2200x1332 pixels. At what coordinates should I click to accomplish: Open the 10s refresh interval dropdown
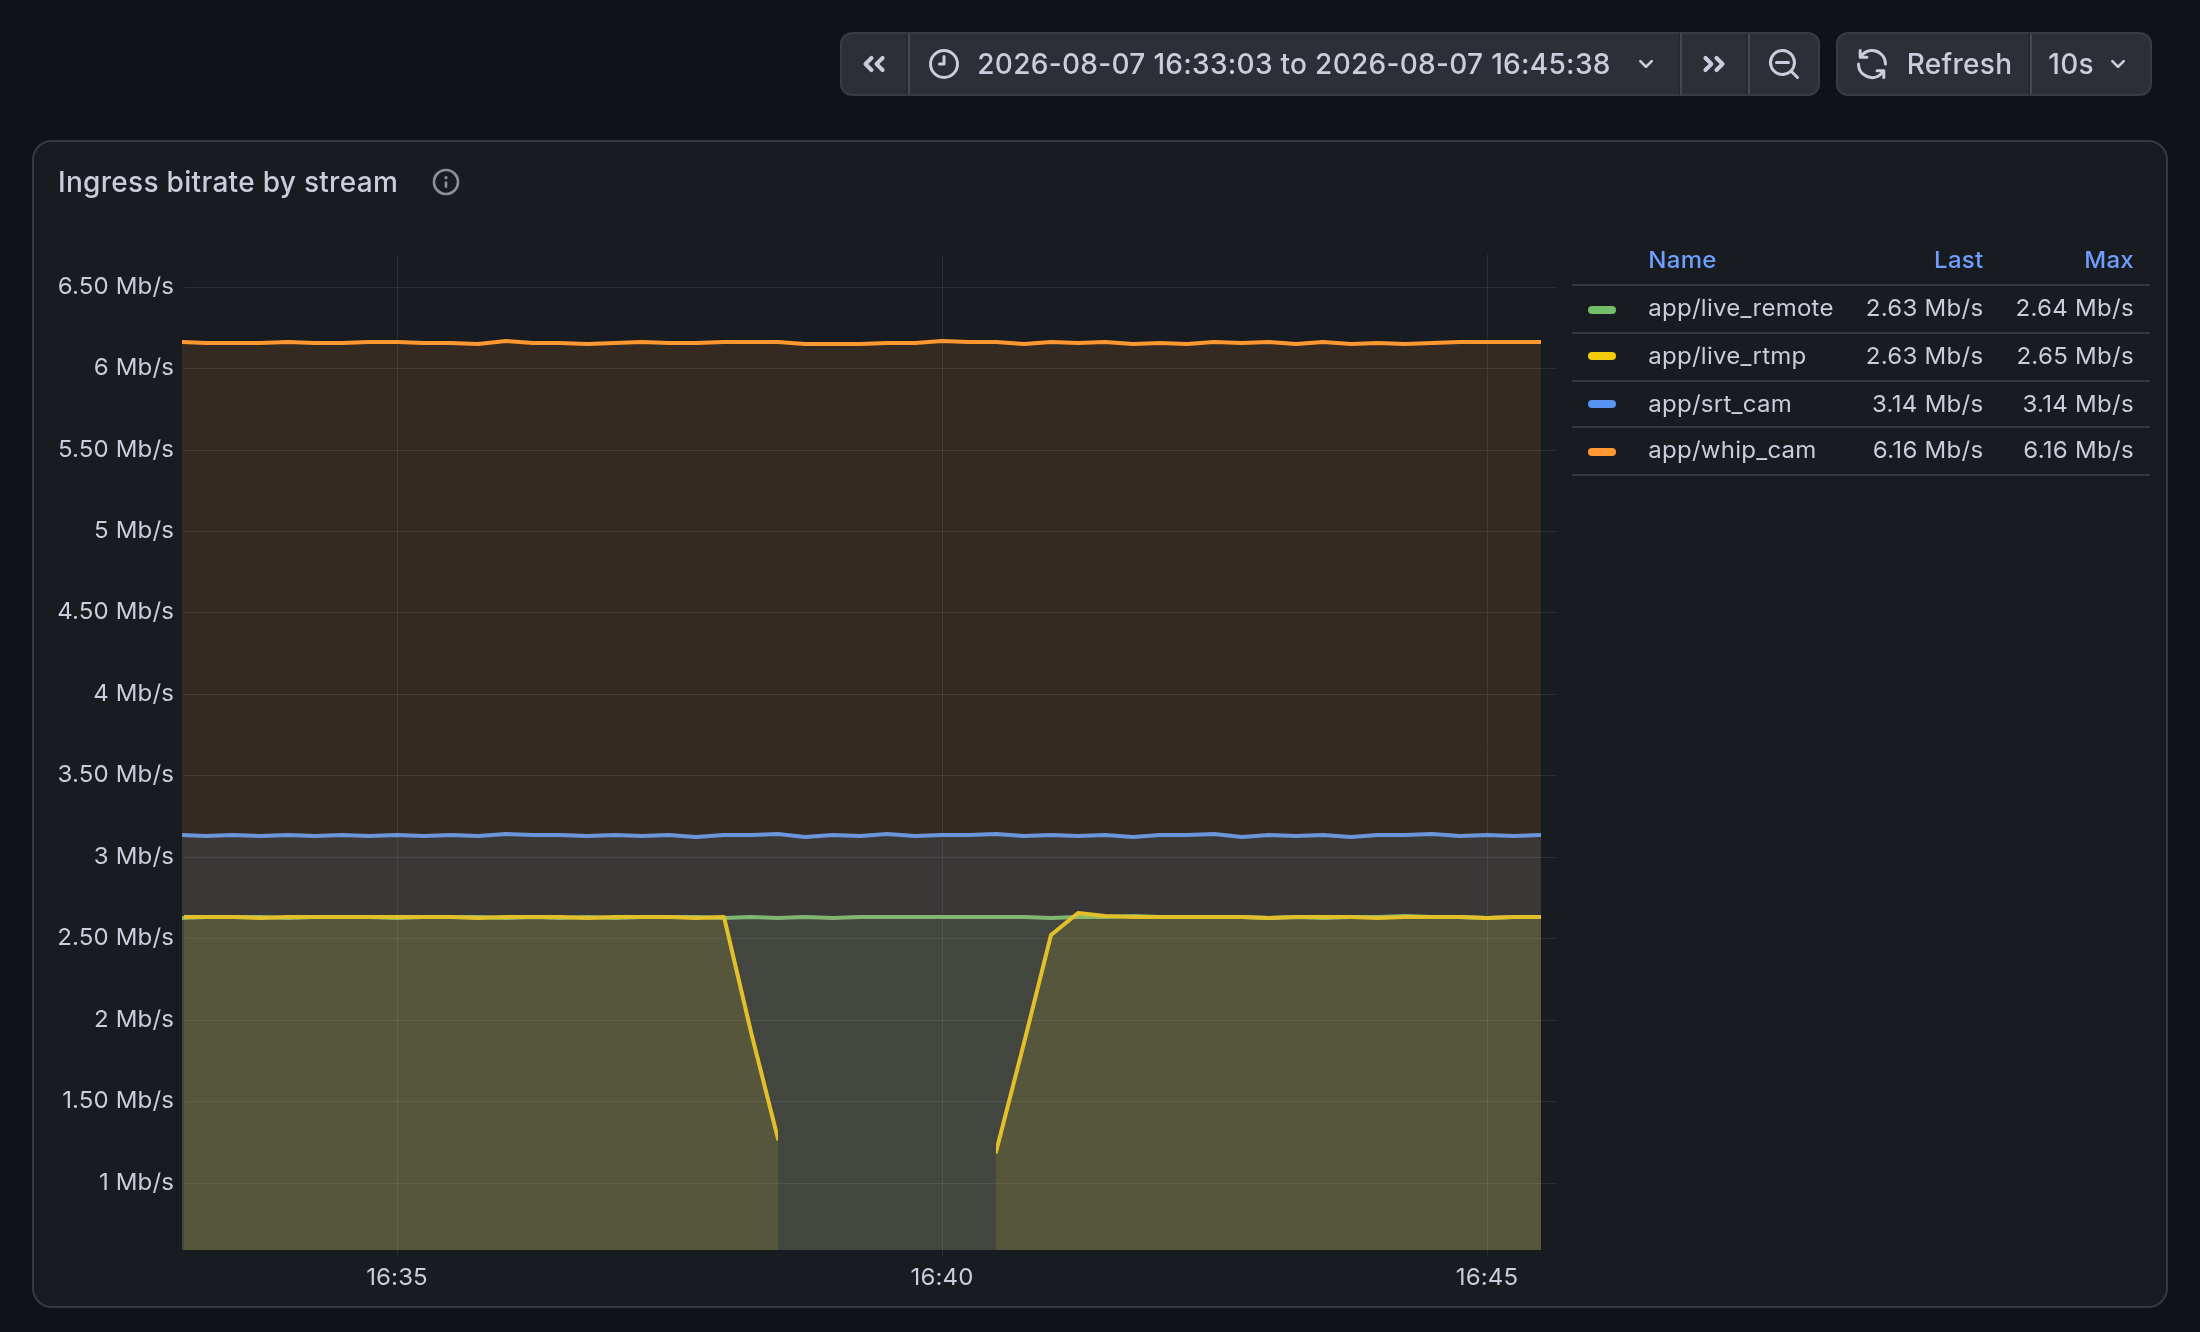[x=2090, y=64]
